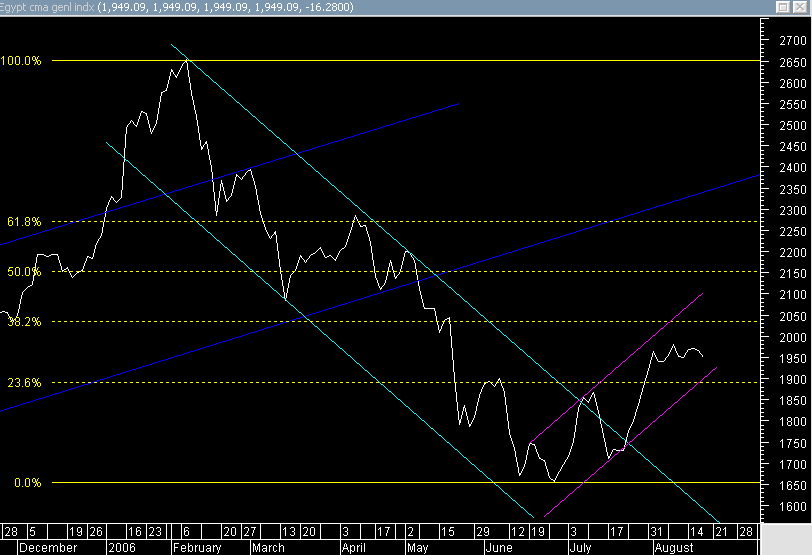Select the 0.0% Fibonacci level label
The width and height of the screenshot is (812, 555).
[27, 483]
